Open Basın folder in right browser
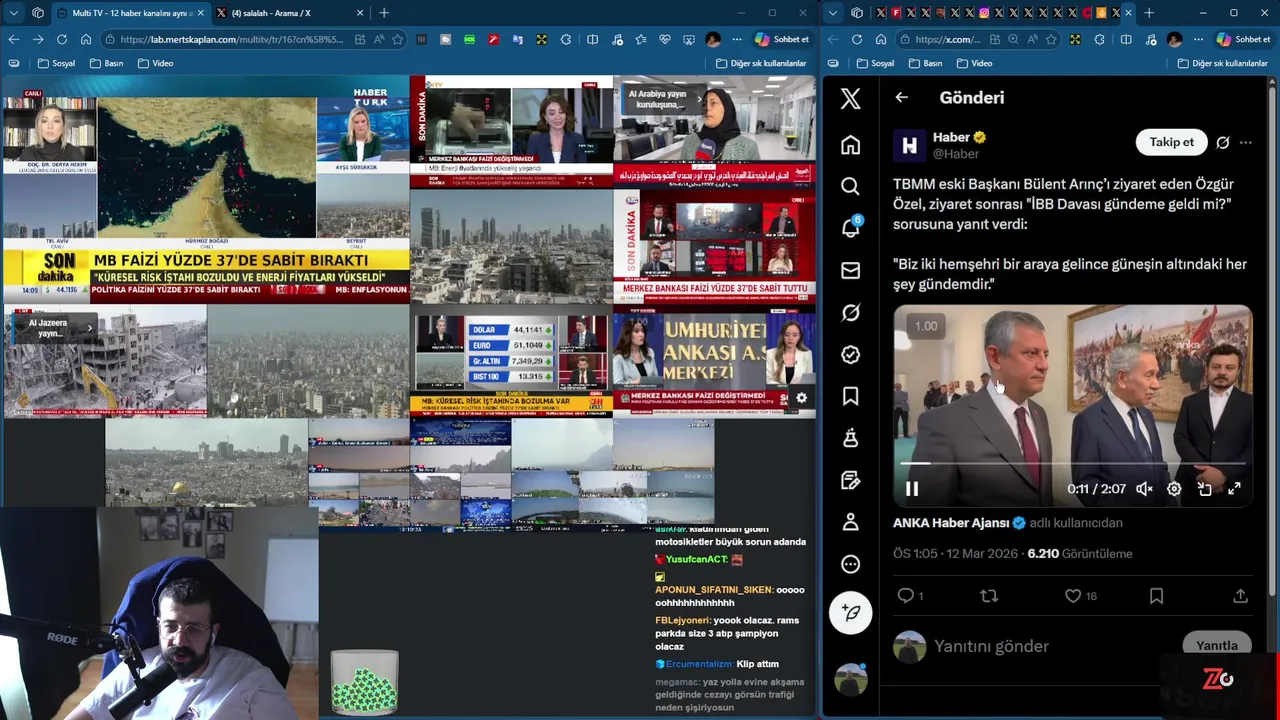Viewport: 1280px width, 720px height. tap(925, 63)
